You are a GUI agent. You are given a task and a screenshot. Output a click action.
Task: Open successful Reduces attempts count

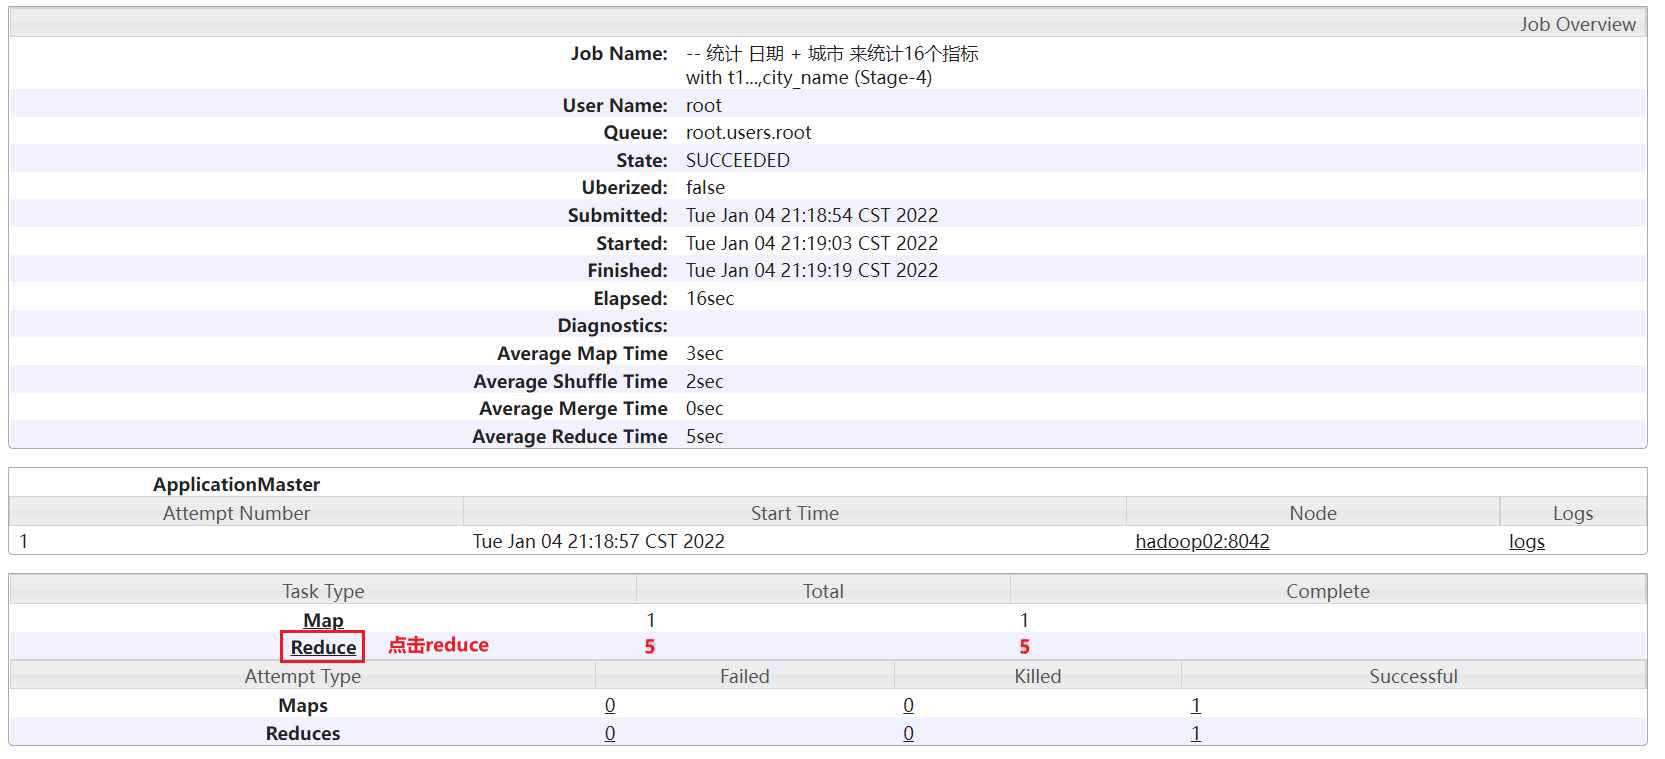click(1195, 733)
